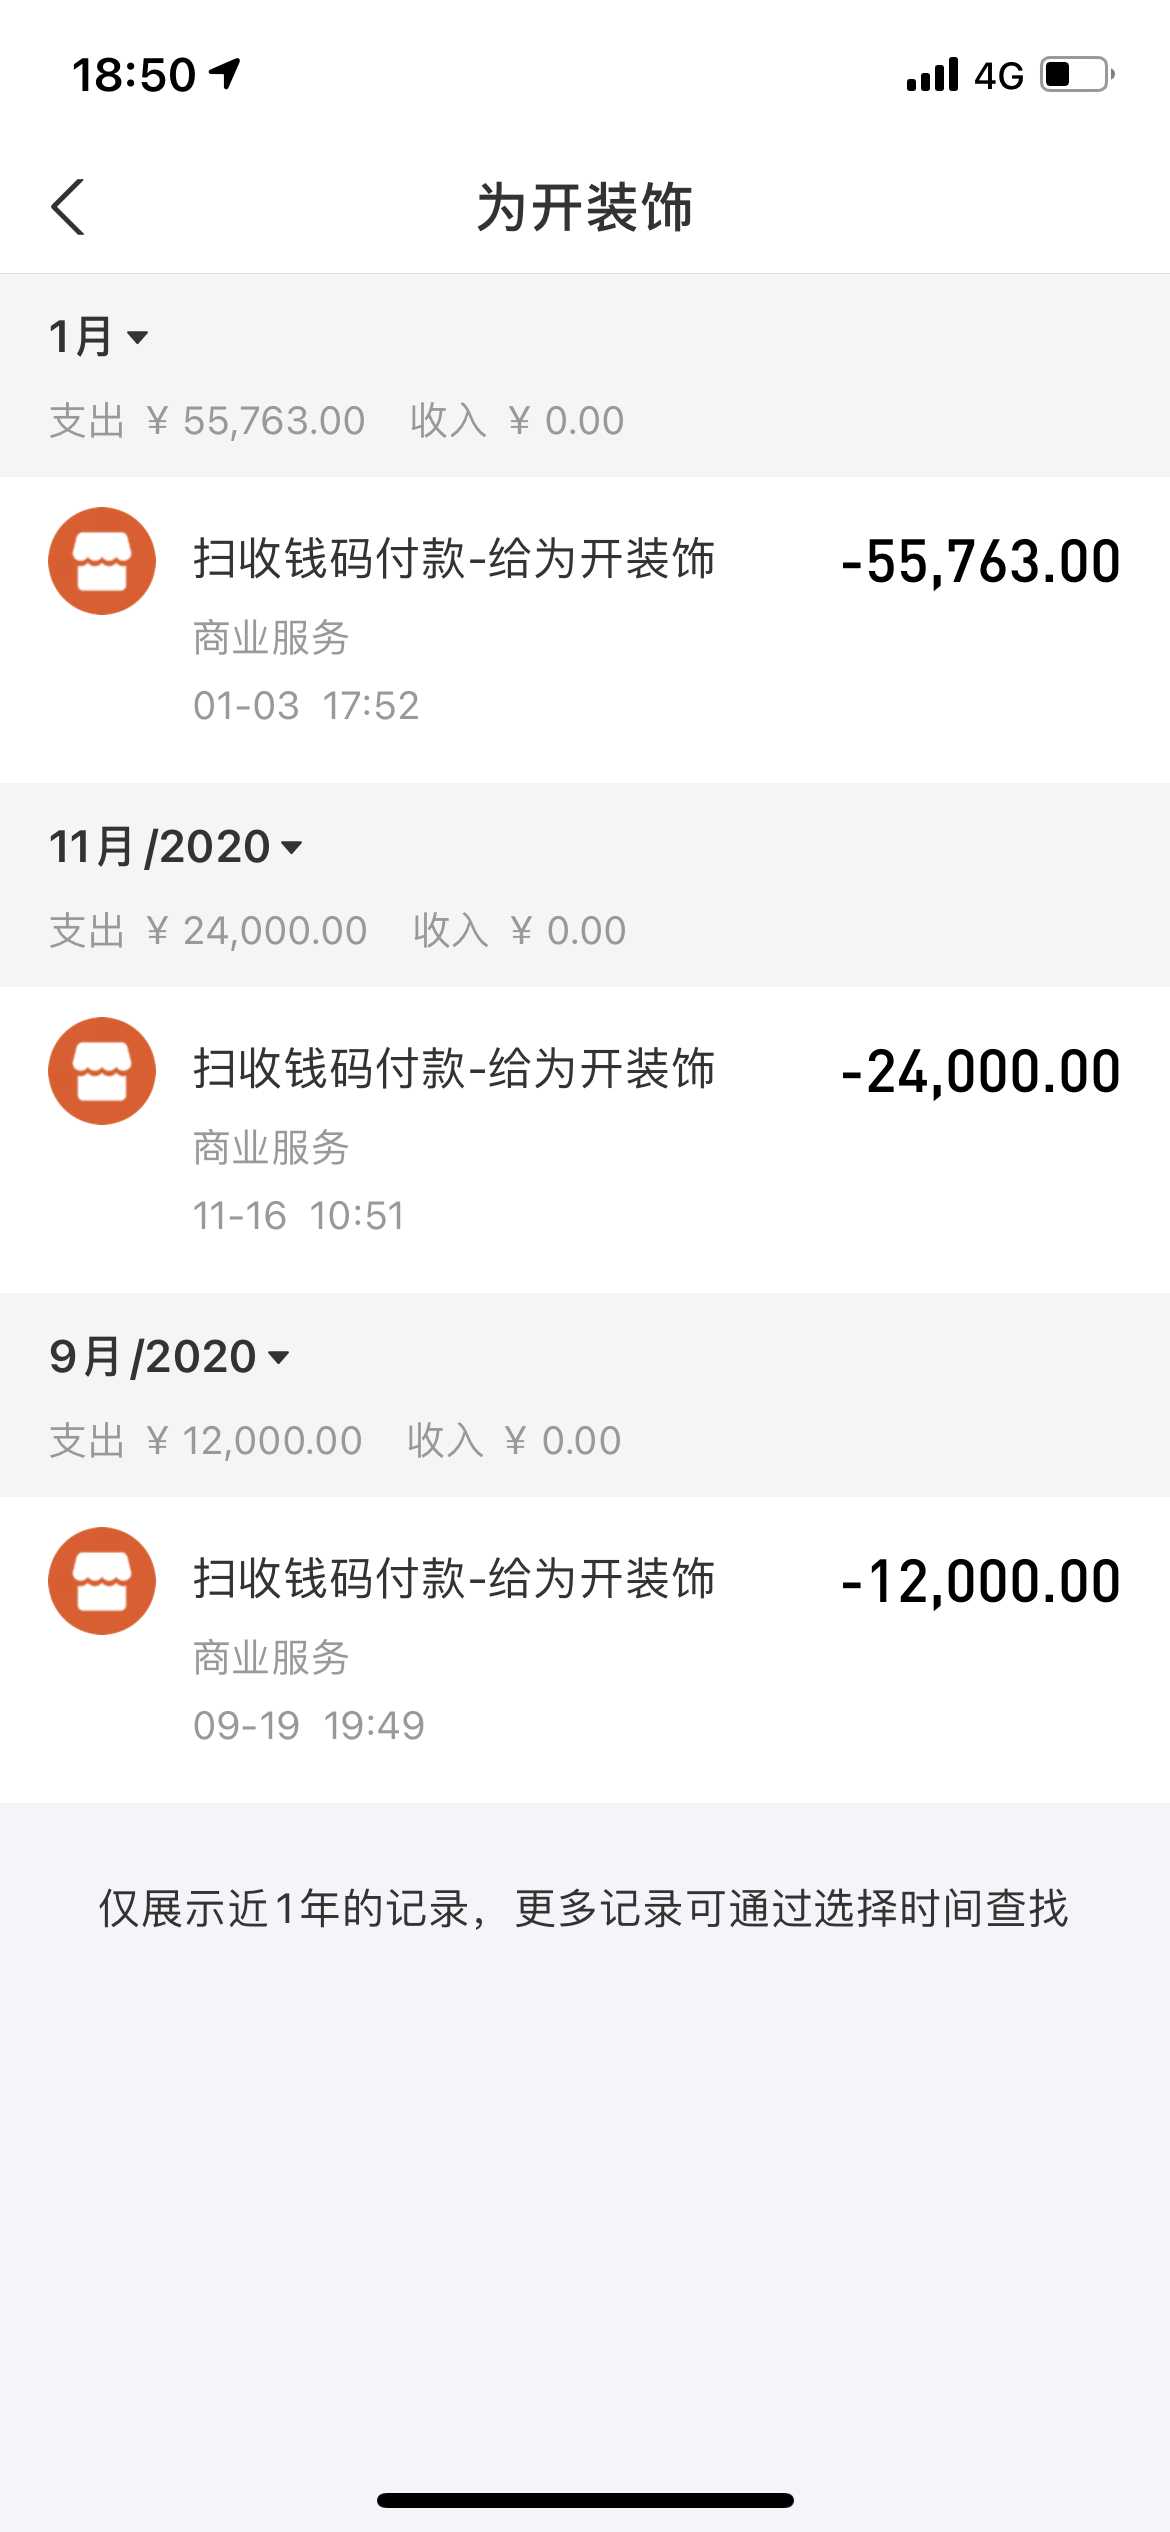Tap the home indicator bar
1170x2532 pixels.
(x=585, y=2500)
